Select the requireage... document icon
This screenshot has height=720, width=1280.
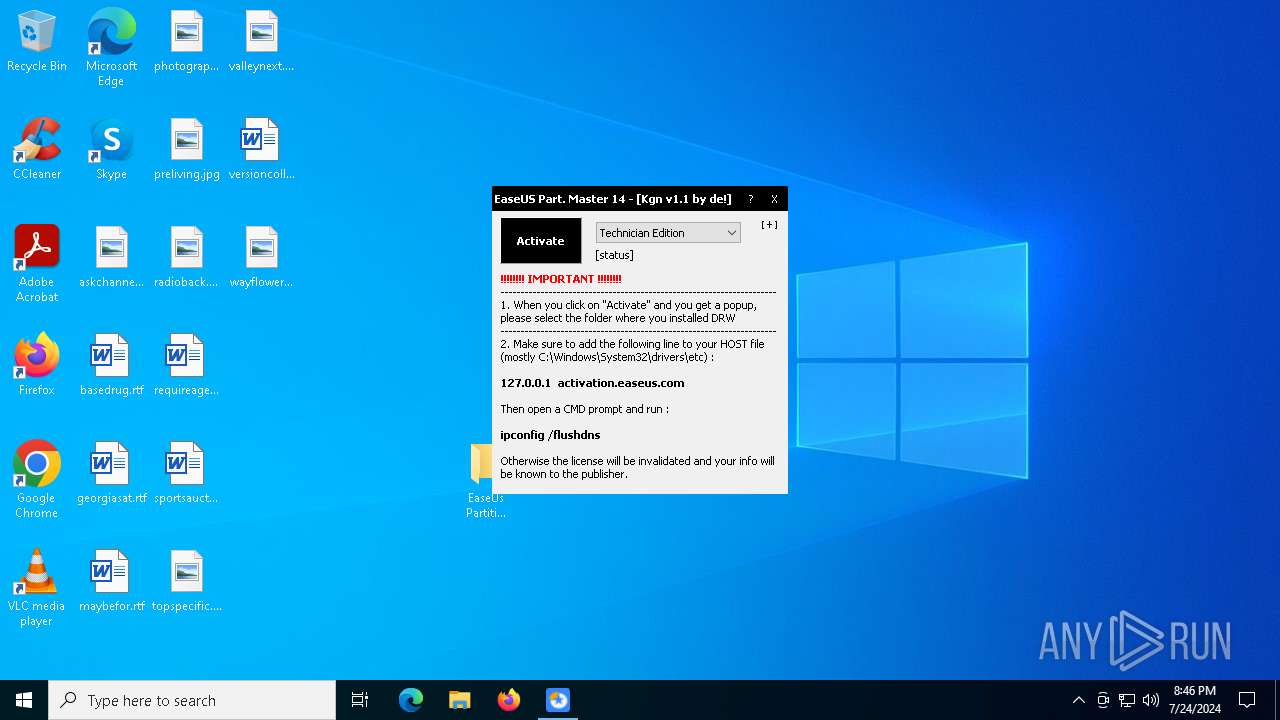[x=186, y=365]
